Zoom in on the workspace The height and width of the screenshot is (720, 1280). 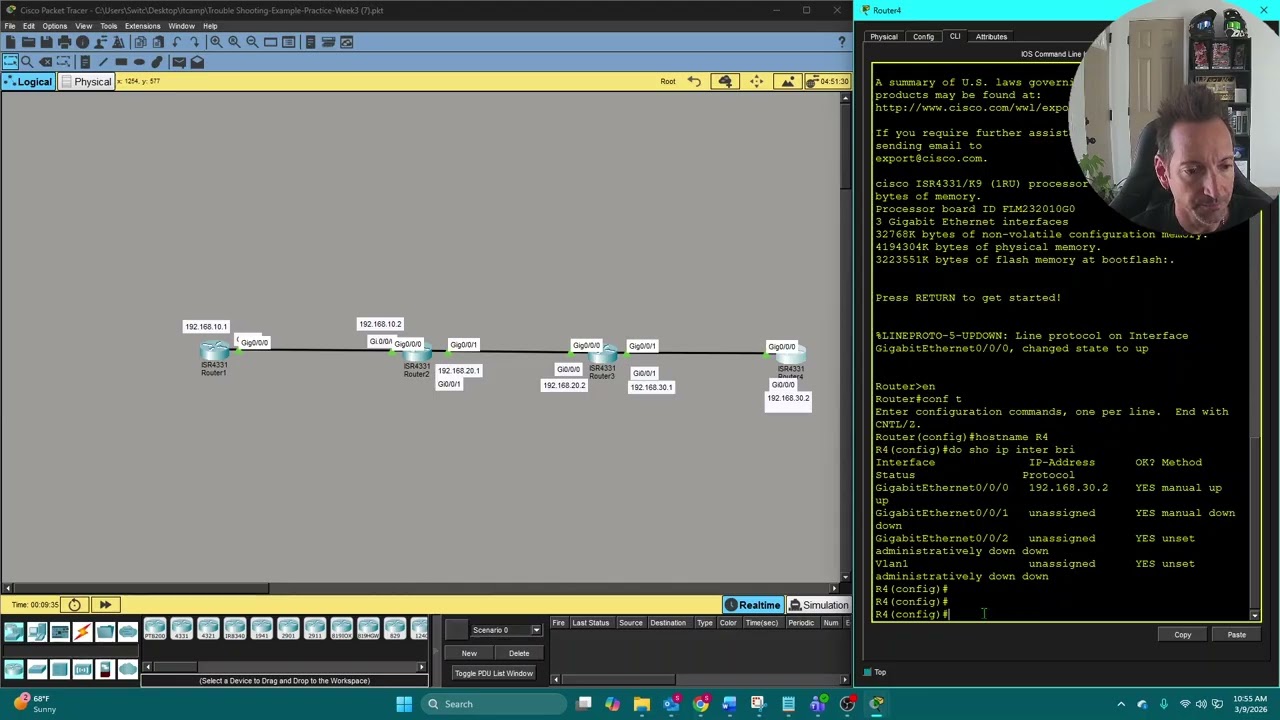pyautogui.click(x=216, y=42)
